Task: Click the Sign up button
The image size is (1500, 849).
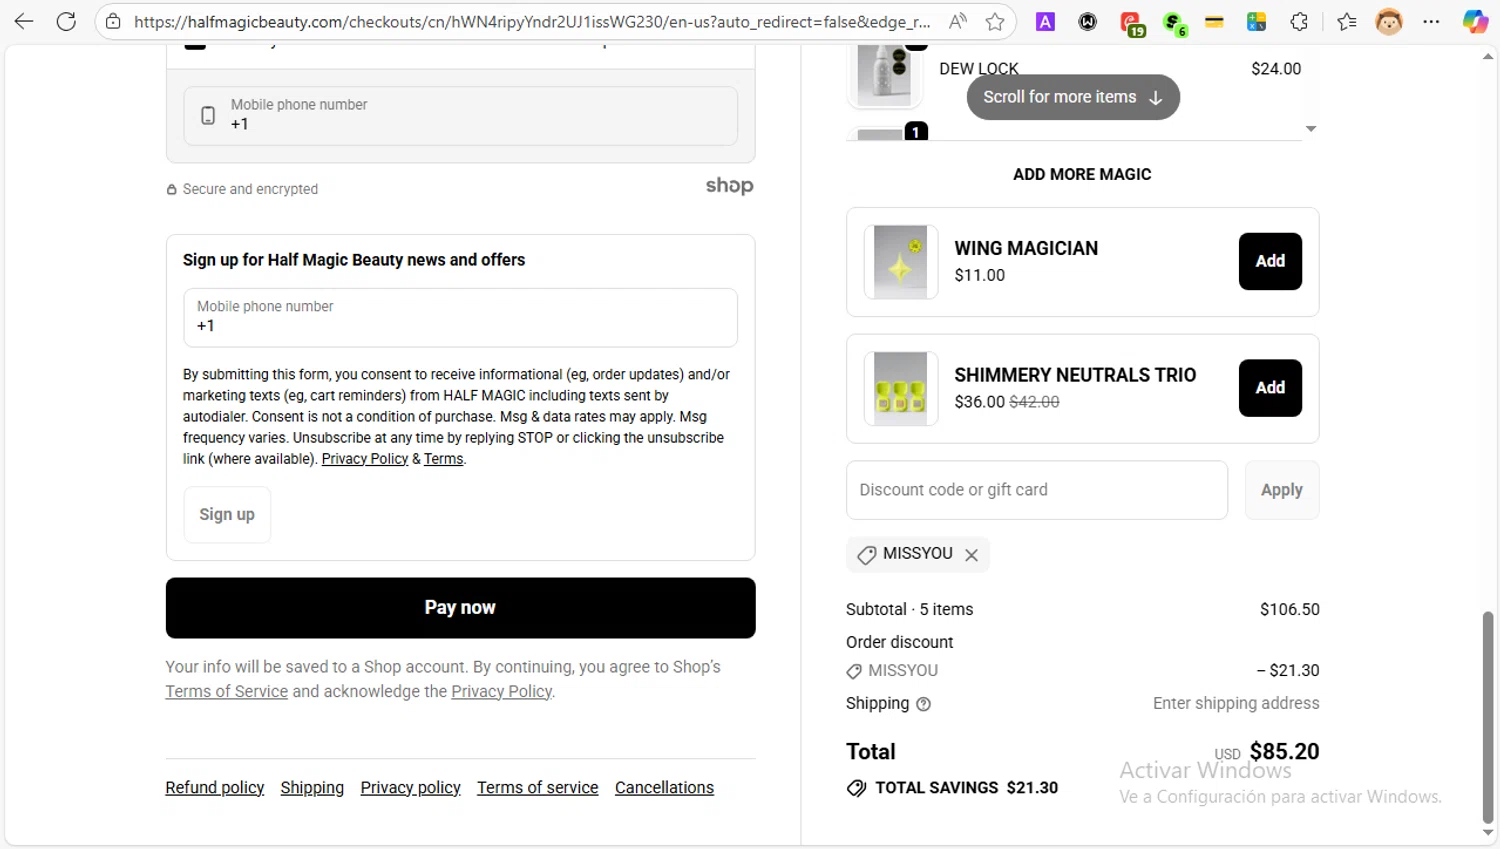Action: click(227, 515)
